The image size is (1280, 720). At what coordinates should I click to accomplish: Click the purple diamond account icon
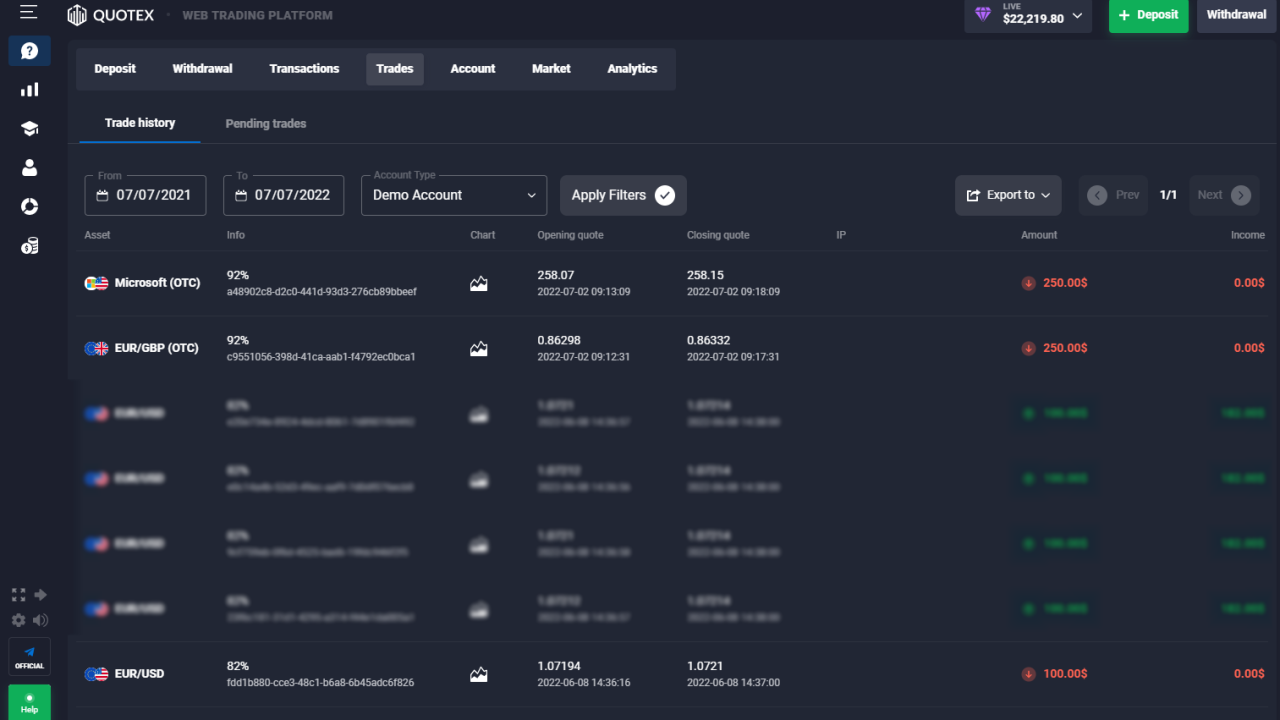[983, 15]
